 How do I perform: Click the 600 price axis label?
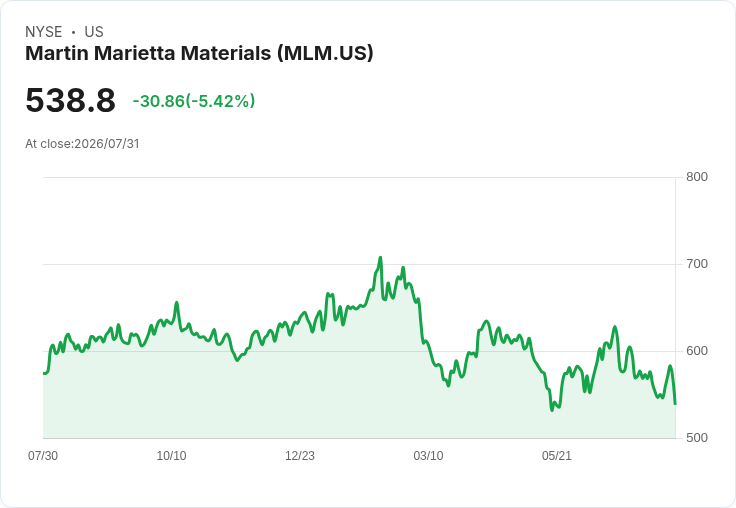tap(697, 351)
